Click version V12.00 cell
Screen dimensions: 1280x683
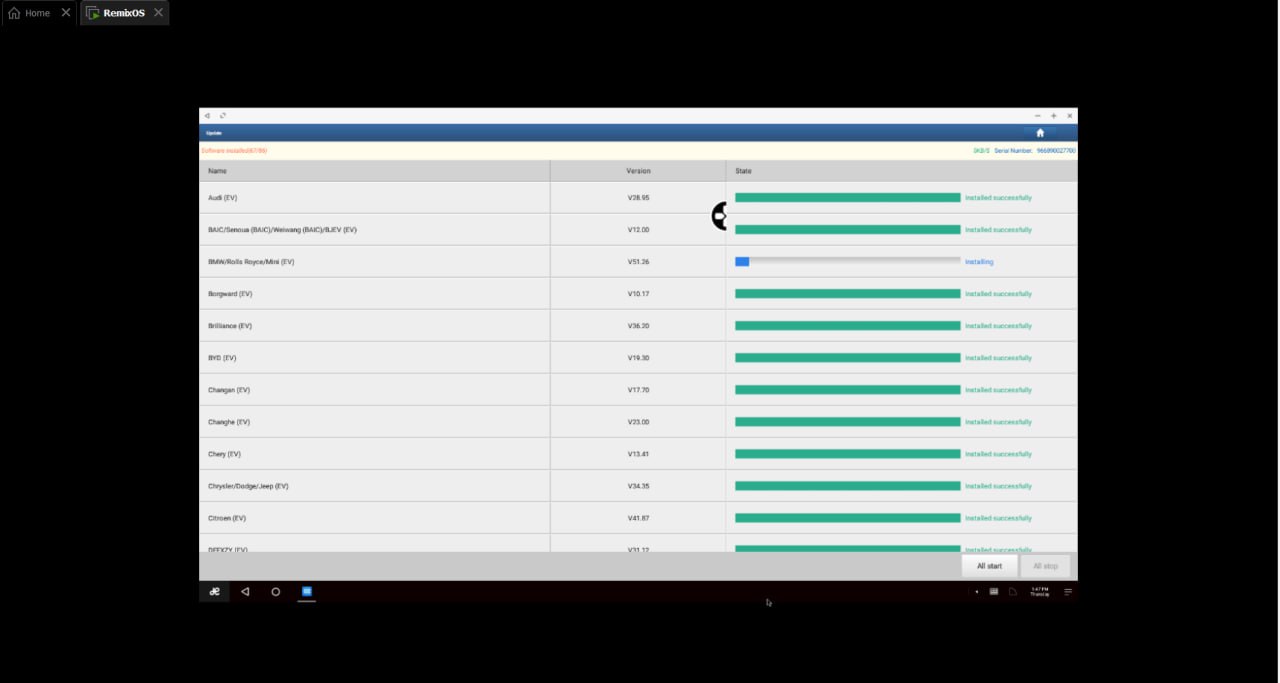[638, 230]
